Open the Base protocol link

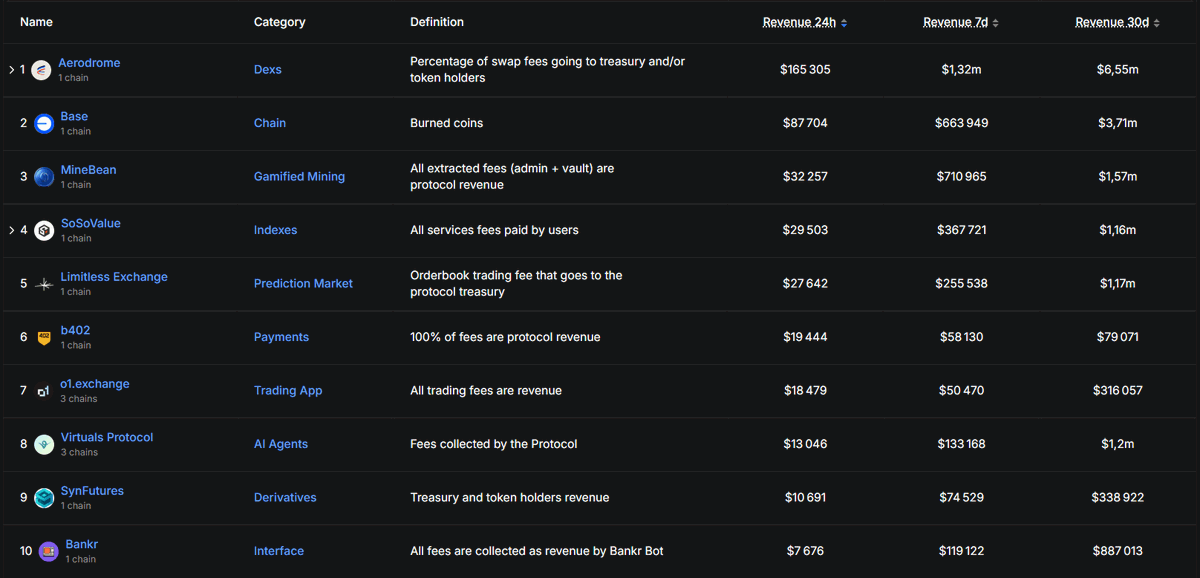pos(74,117)
